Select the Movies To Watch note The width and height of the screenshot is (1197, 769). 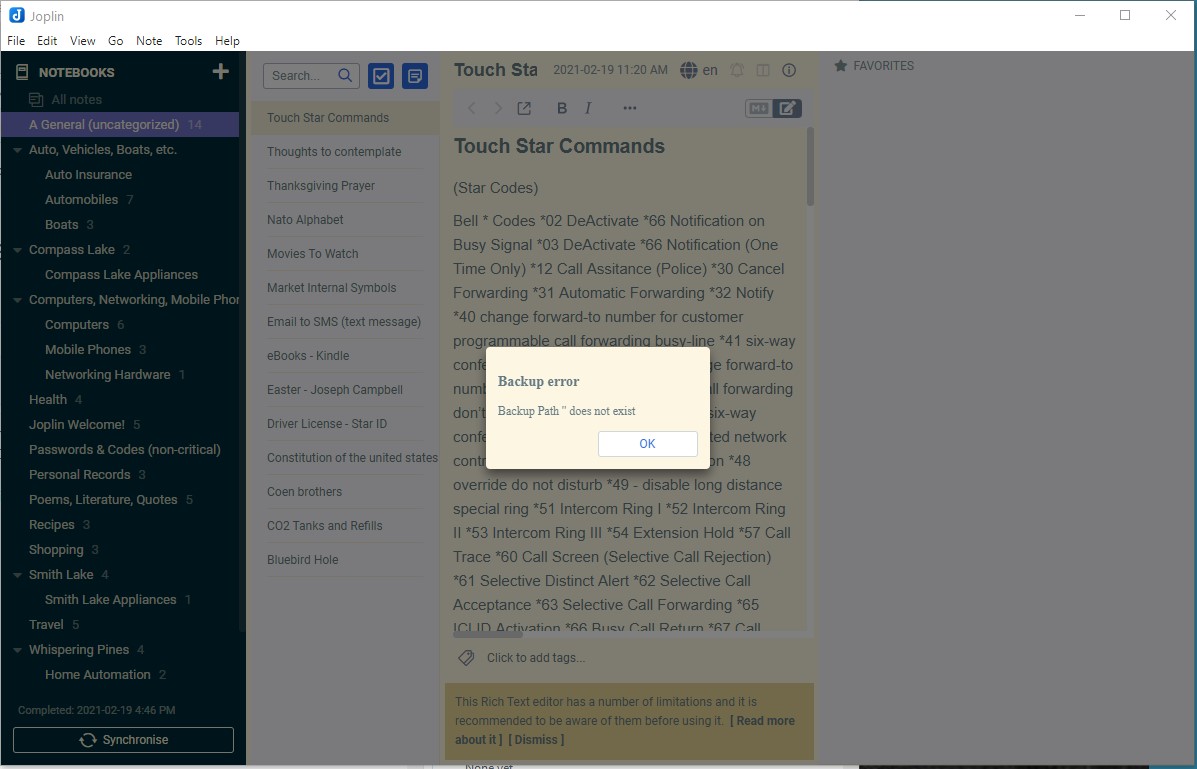(x=345, y=254)
